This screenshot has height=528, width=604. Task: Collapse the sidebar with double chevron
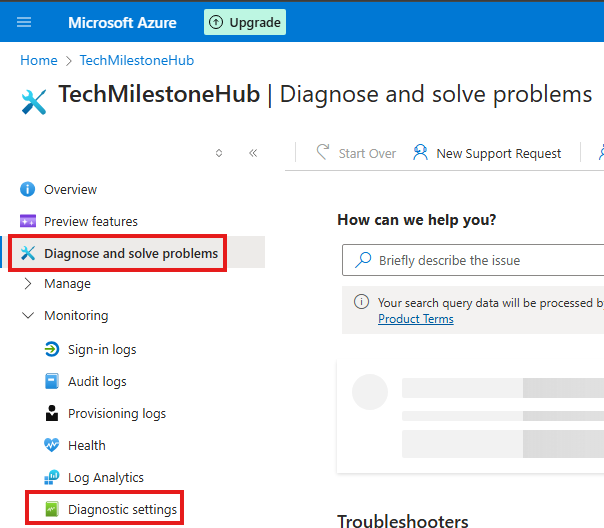tap(253, 153)
